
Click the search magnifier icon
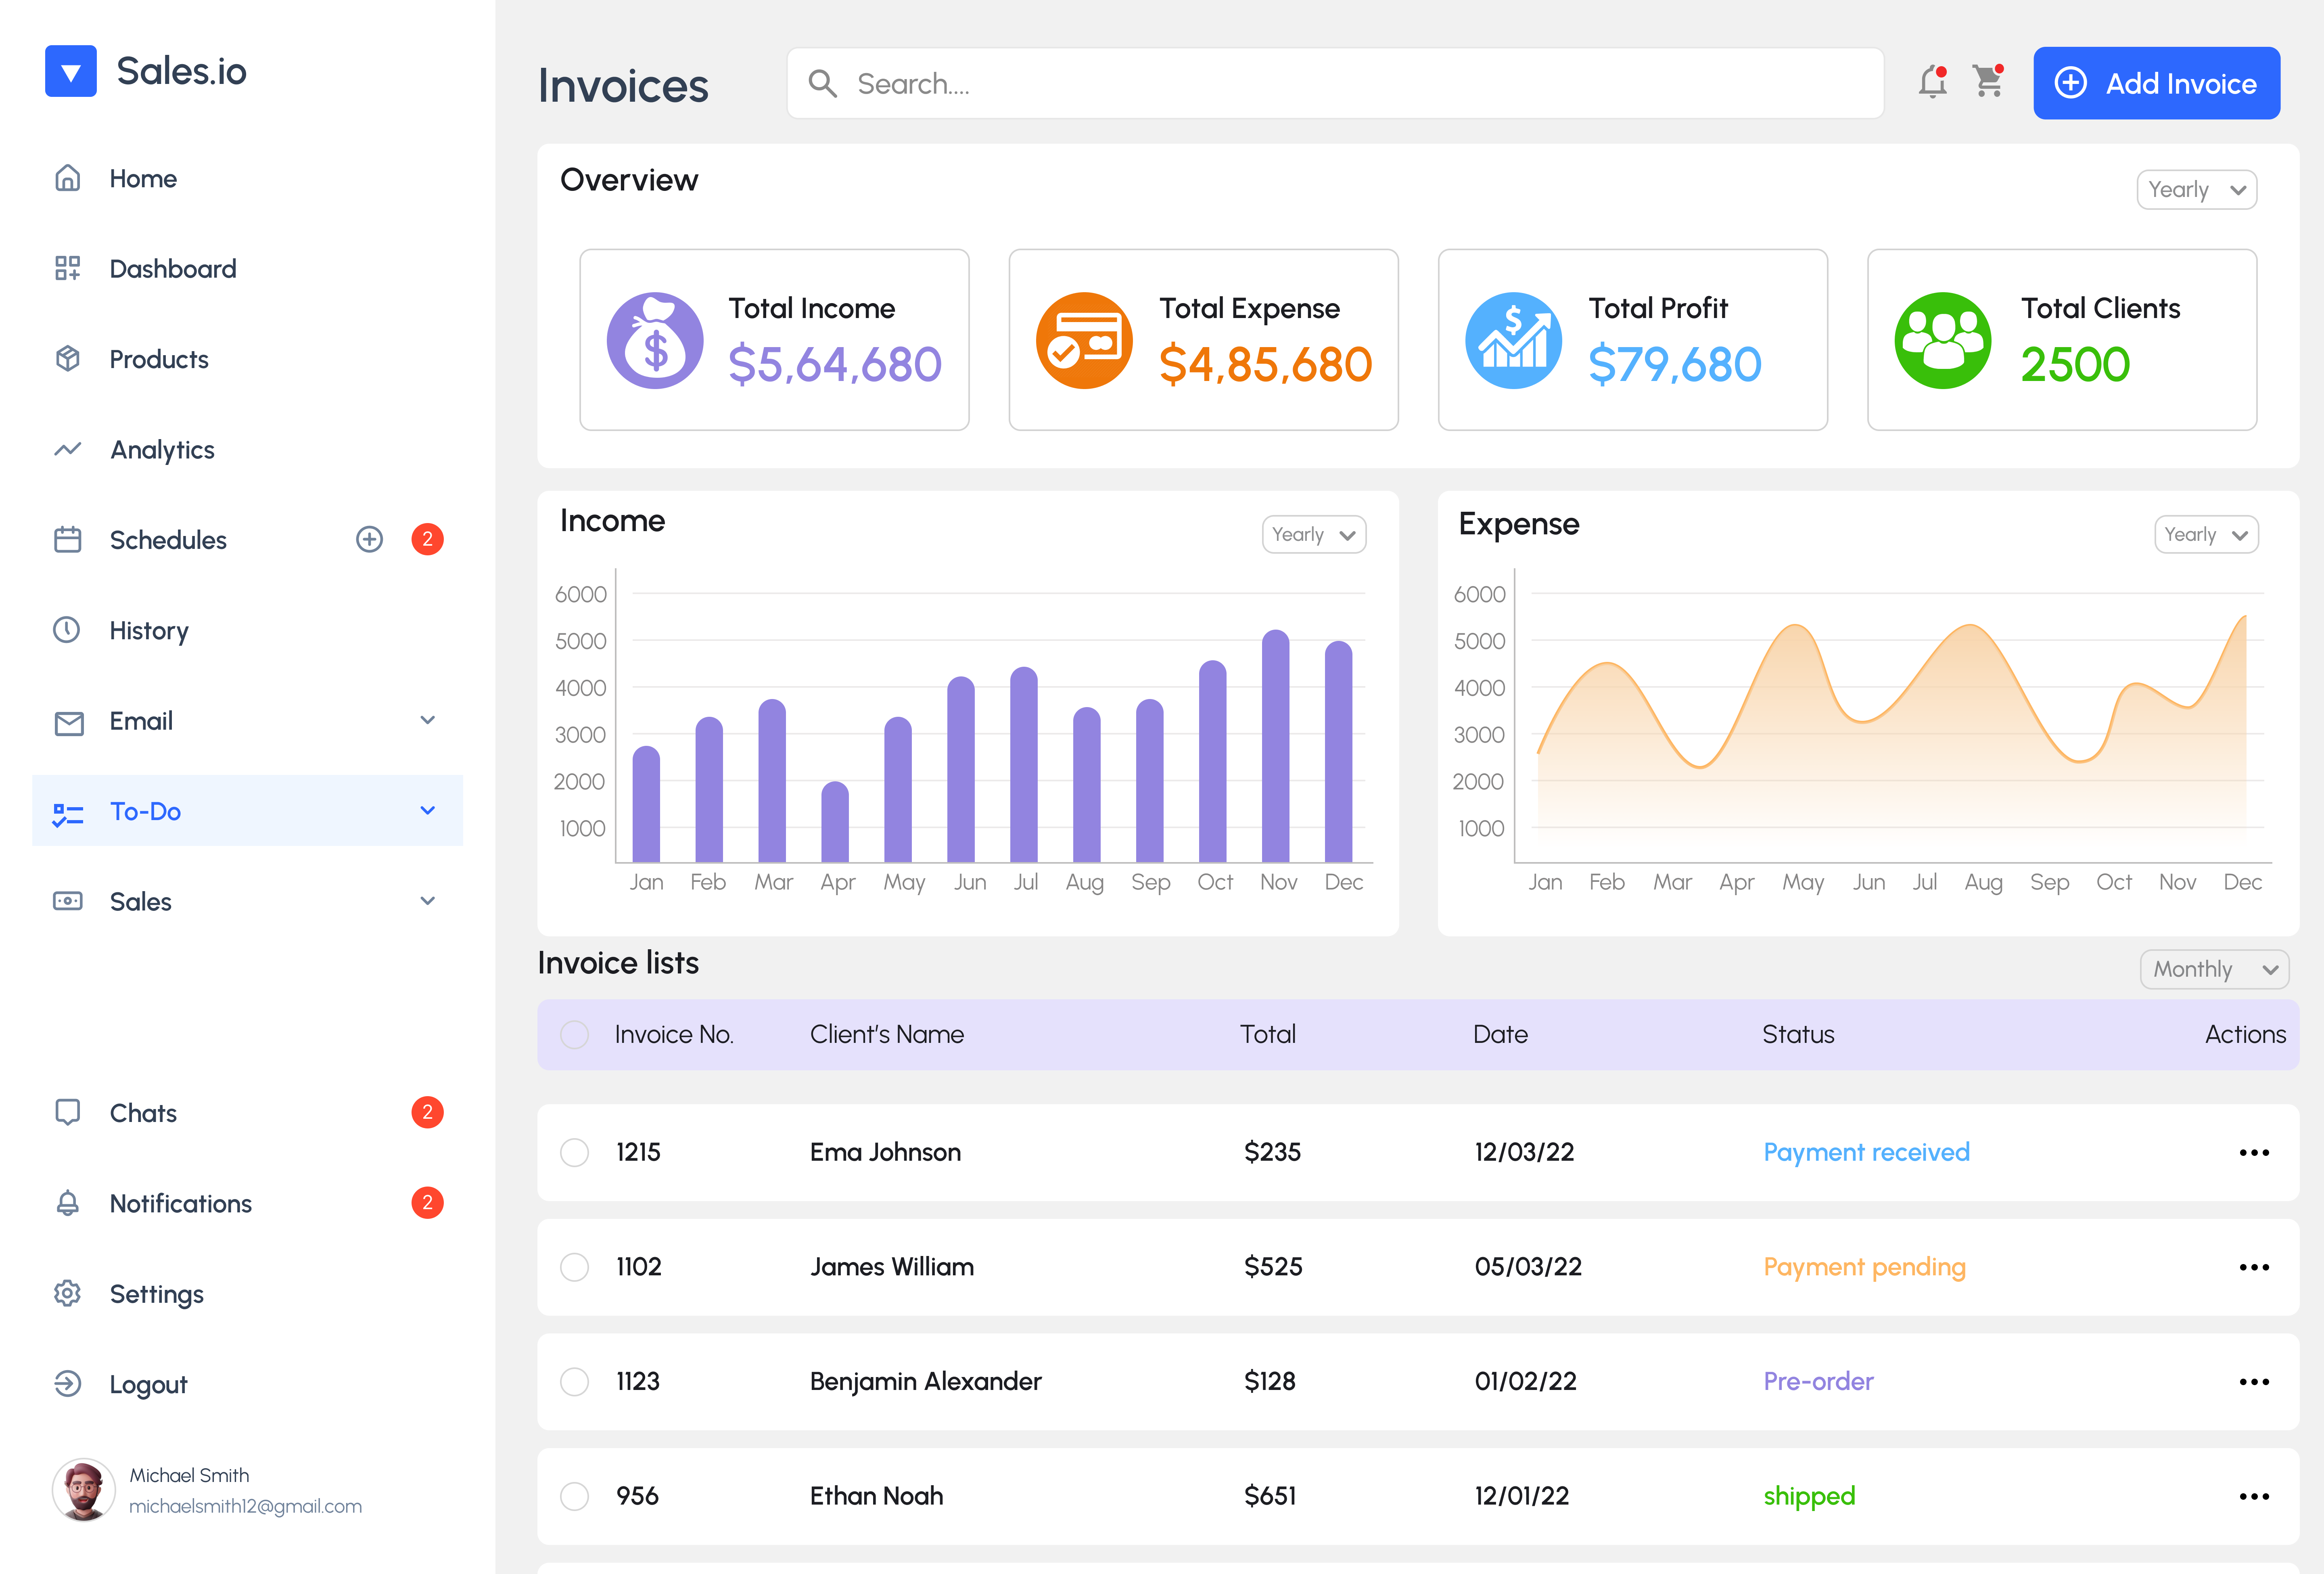pos(822,83)
